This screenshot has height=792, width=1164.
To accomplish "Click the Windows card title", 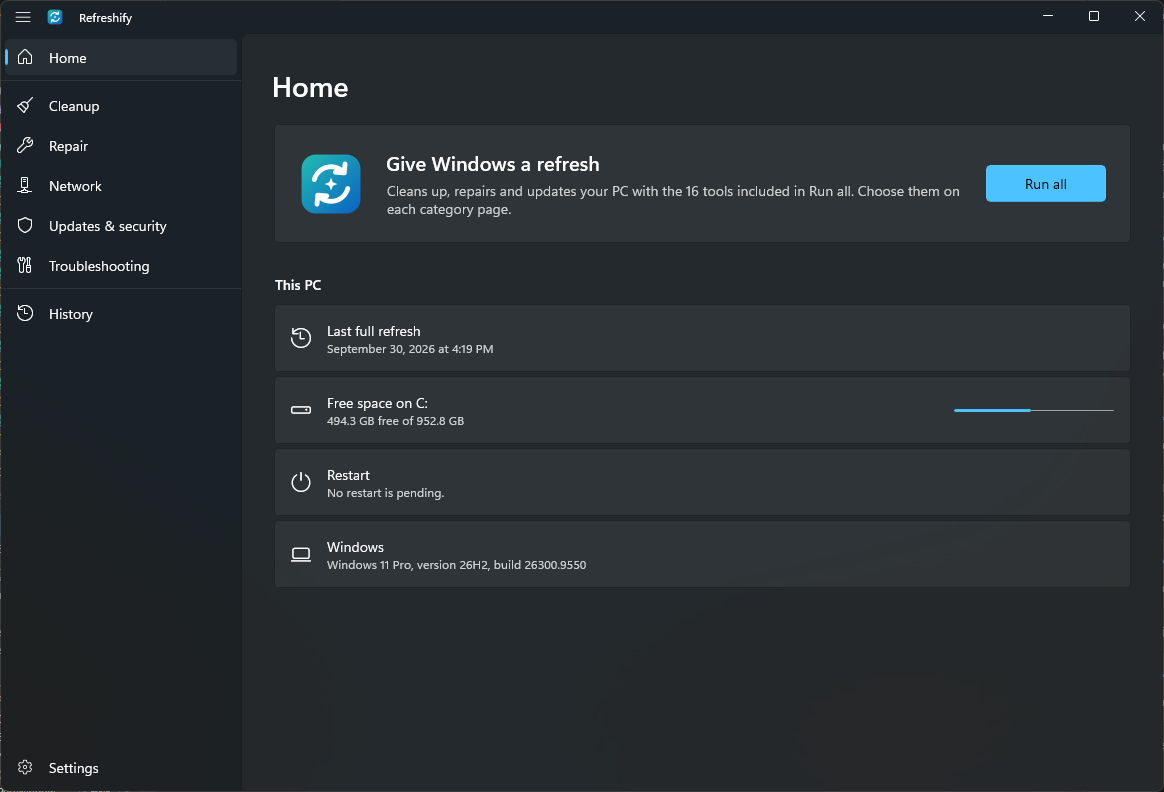I will click(355, 547).
